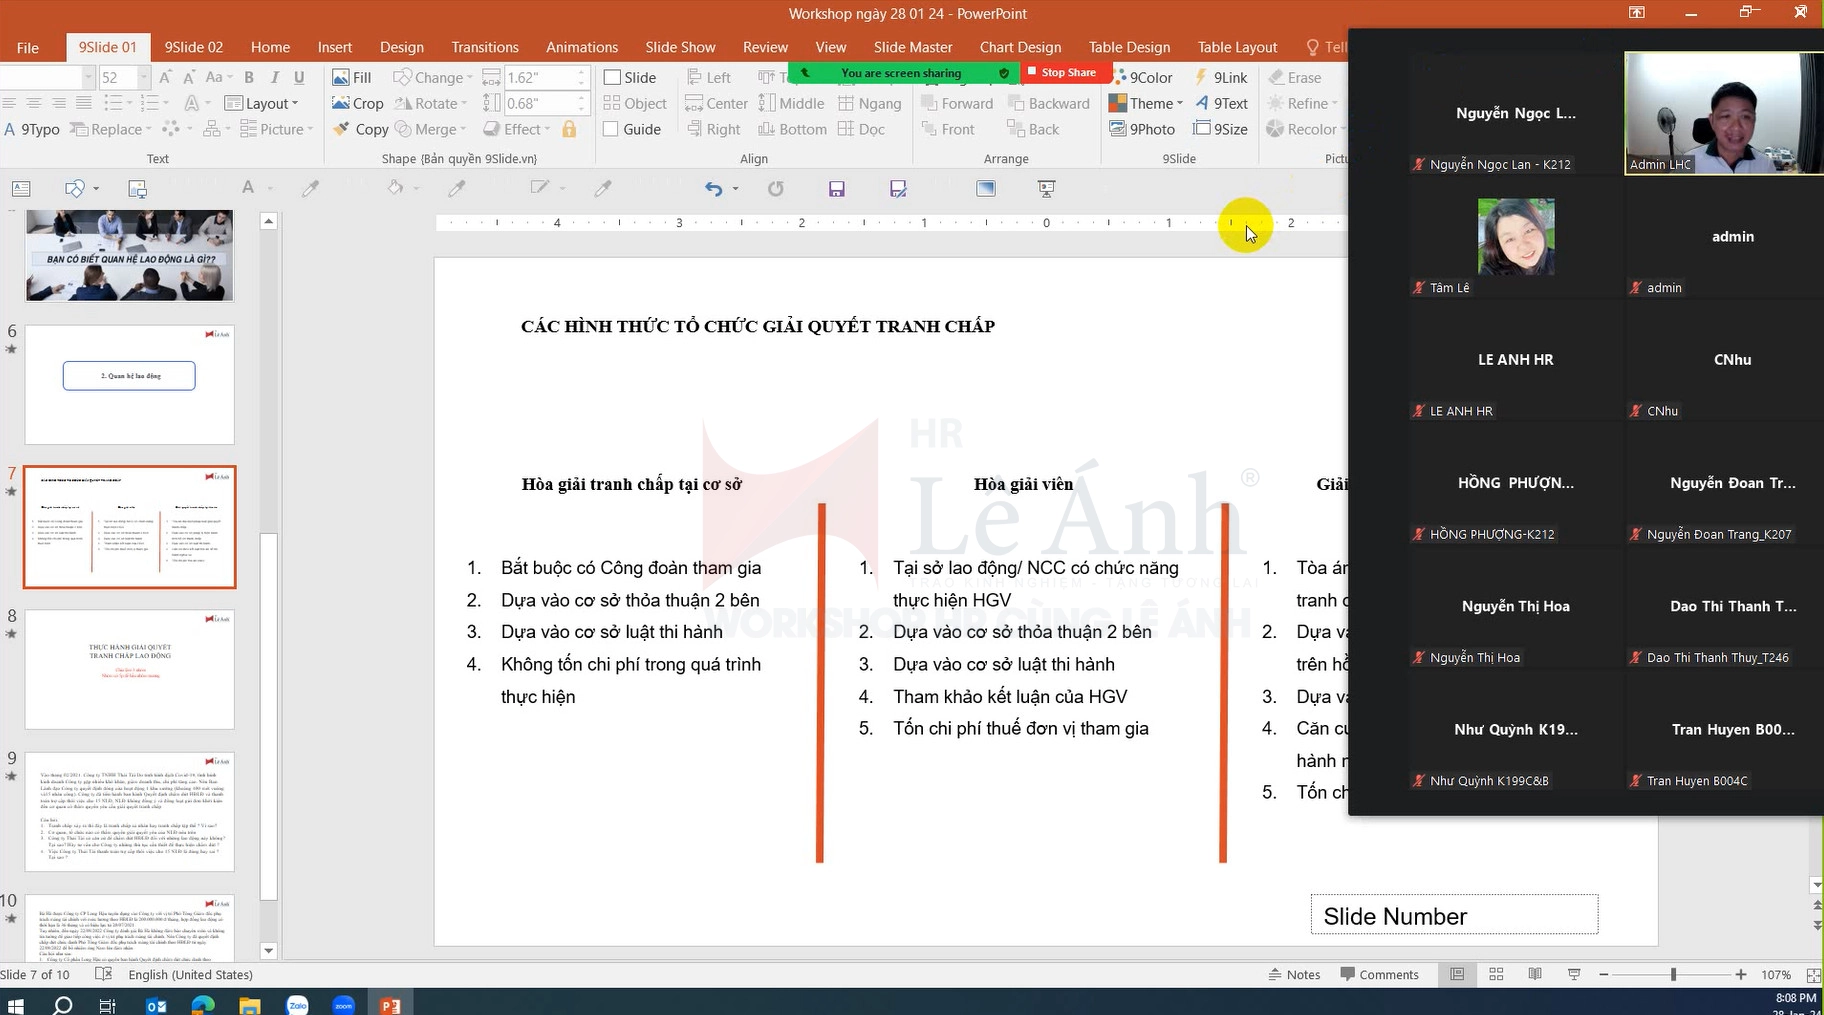Screen dimensions: 1824x1015
Task: Check the Guide checkbox
Action: click(612, 129)
